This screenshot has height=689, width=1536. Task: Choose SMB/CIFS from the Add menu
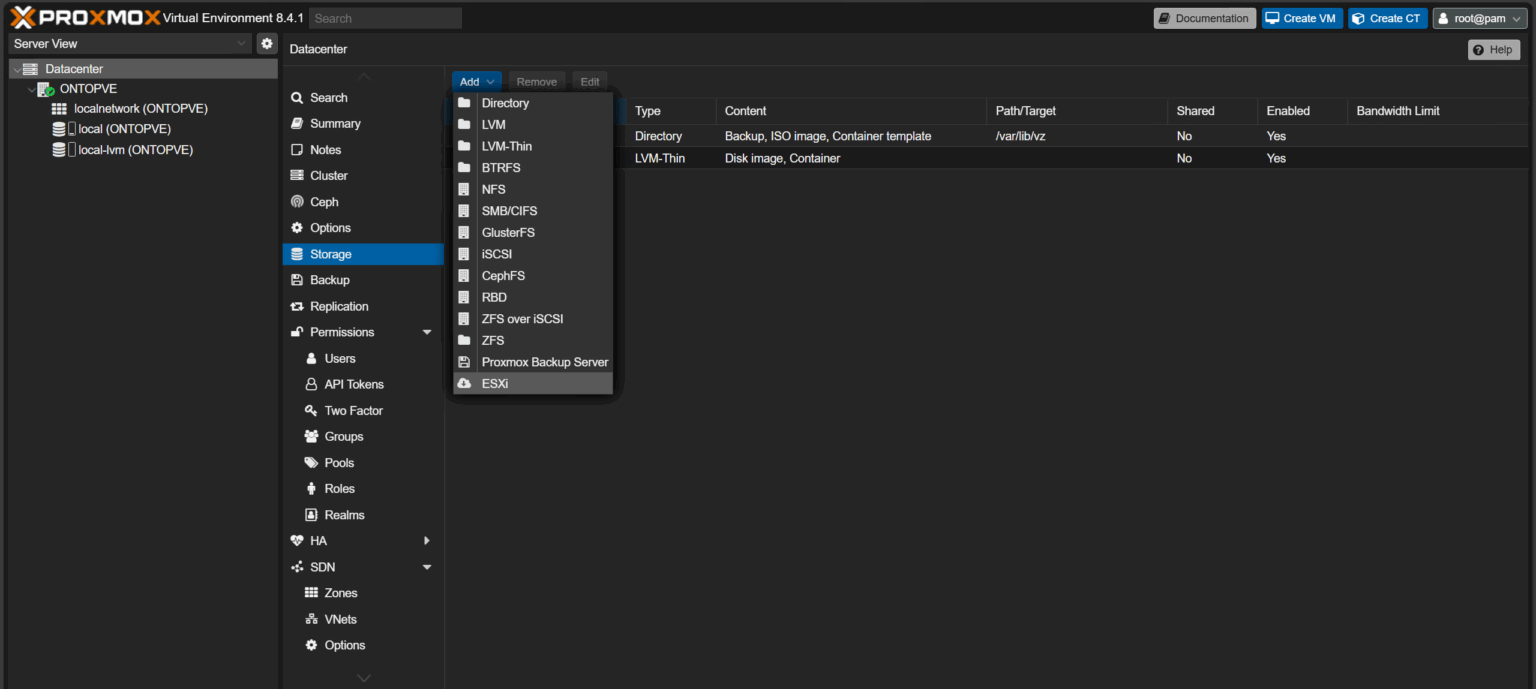[533, 211]
